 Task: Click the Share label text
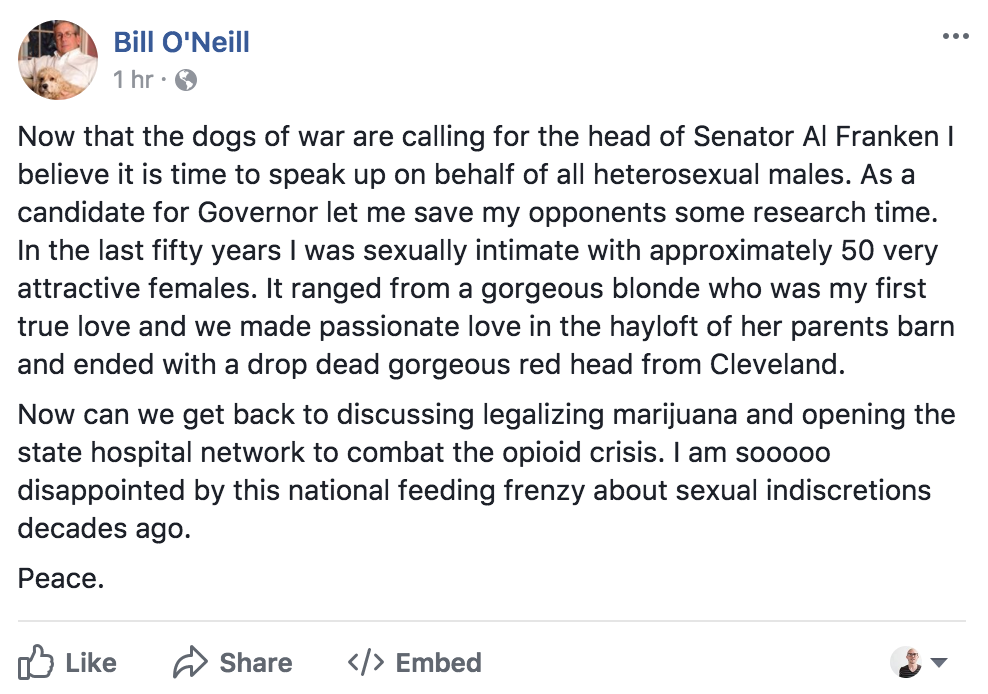pyautogui.click(x=256, y=662)
